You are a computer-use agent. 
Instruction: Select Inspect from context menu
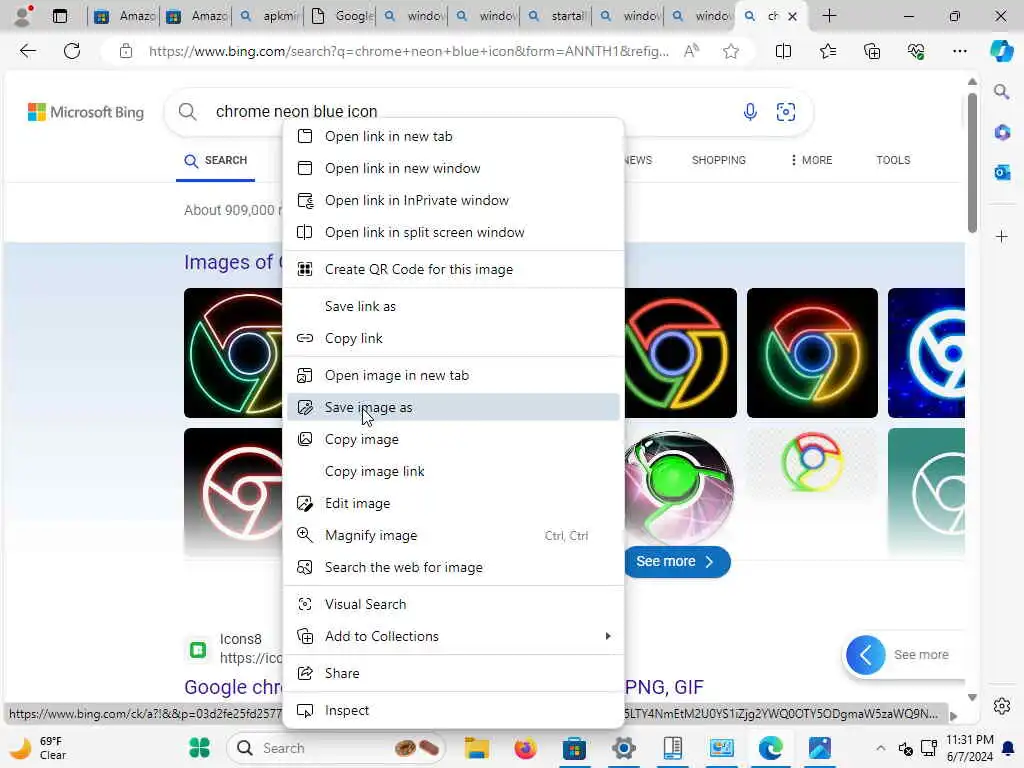[x=453, y=711]
